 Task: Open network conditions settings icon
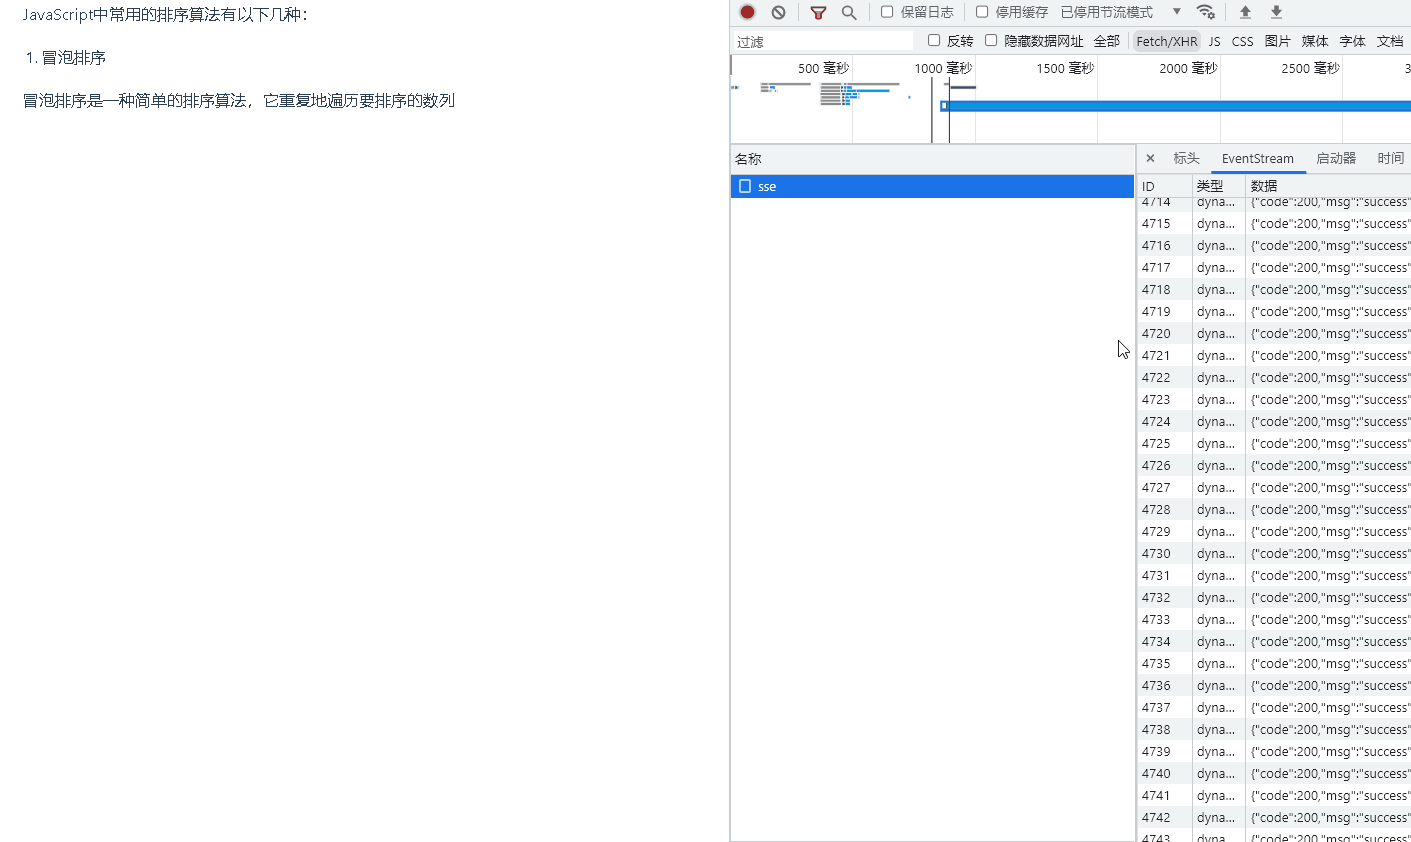tap(1206, 12)
